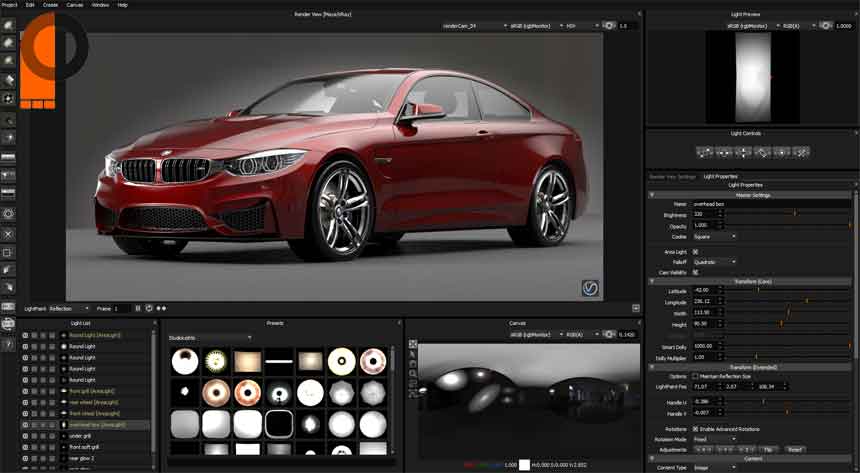860x473 pixels.
Task: Open the Content Type Image dropdown
Action: pyautogui.click(x=714, y=468)
